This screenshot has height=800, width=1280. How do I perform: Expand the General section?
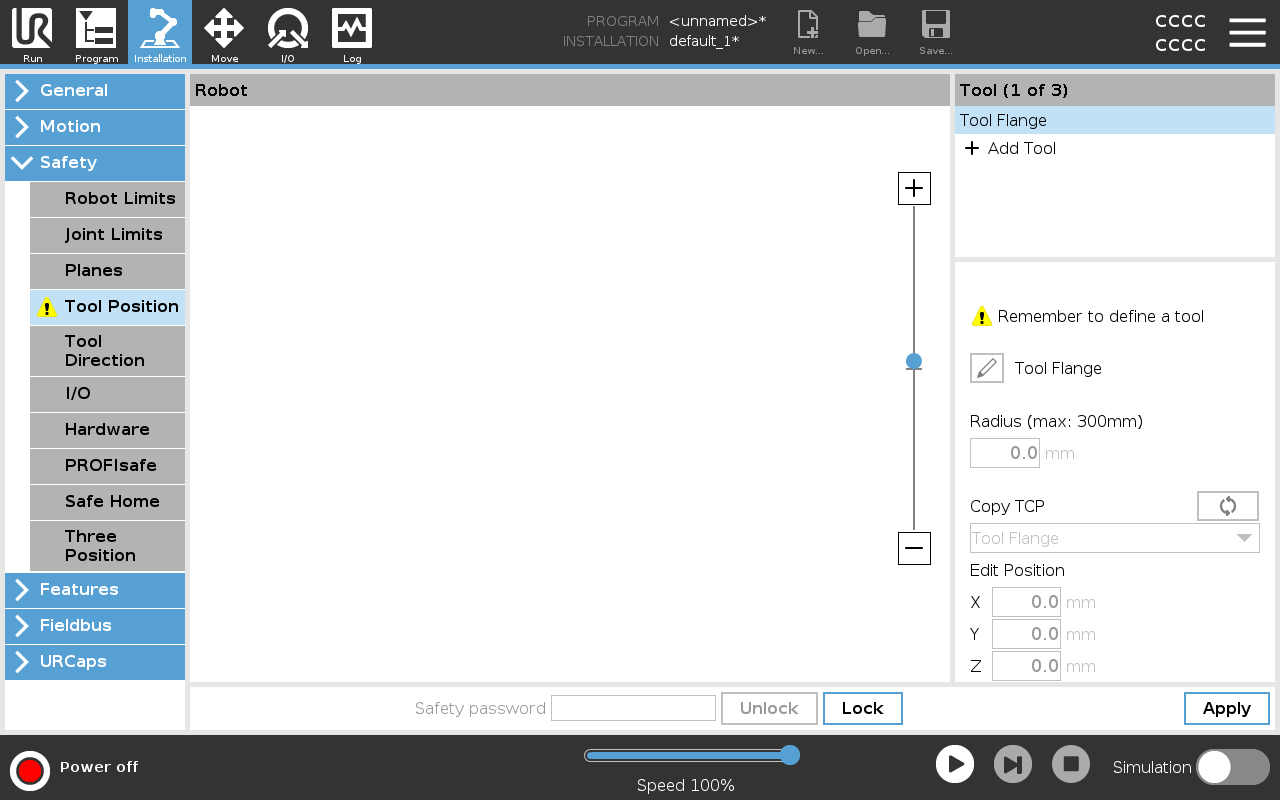[x=95, y=91]
